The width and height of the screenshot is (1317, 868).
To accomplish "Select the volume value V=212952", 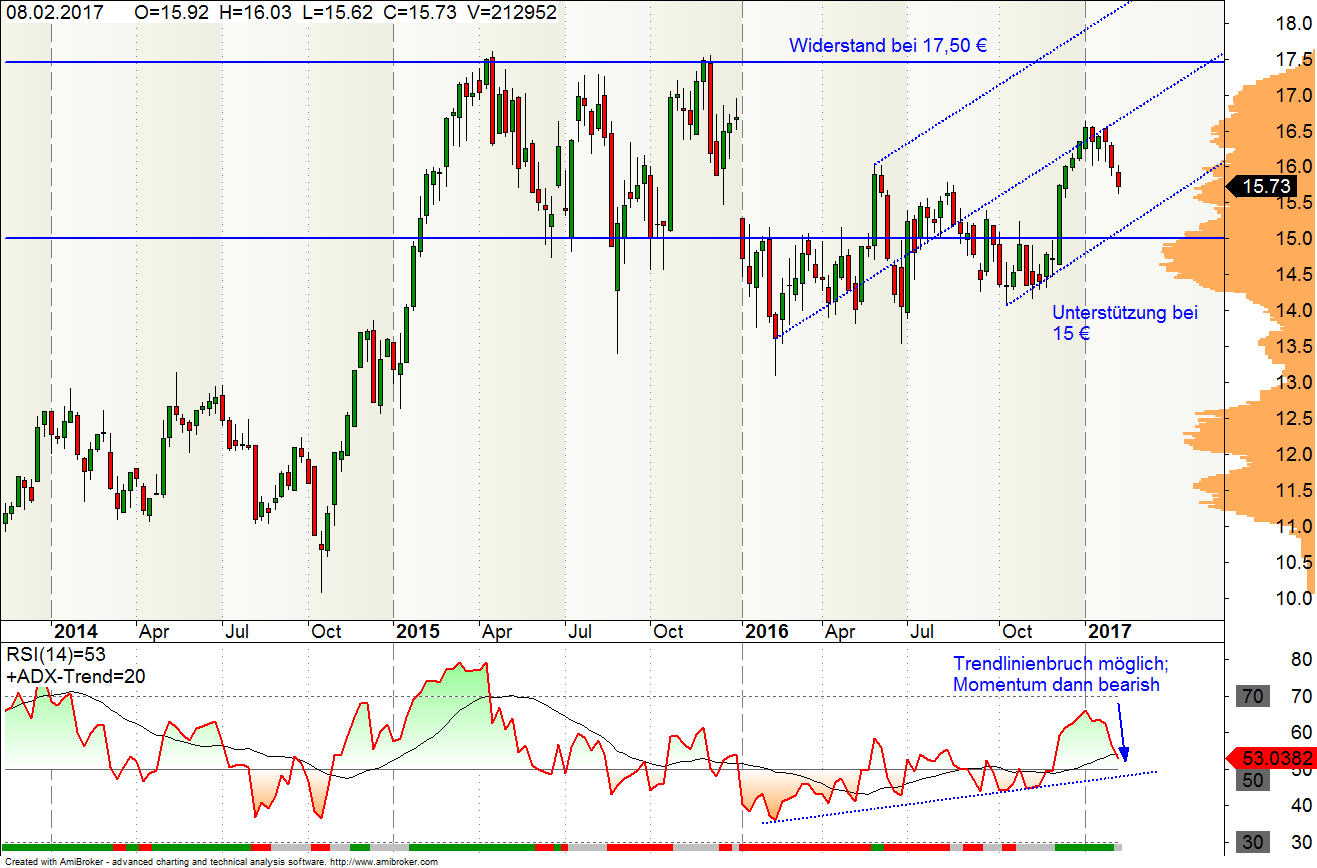I will tap(511, 12).
